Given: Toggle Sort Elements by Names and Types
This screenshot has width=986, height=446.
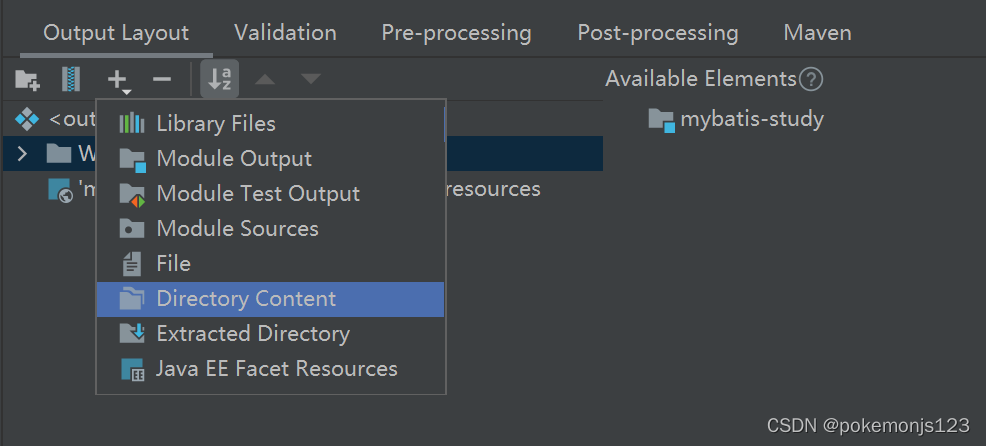Looking at the screenshot, I should pos(219,79).
